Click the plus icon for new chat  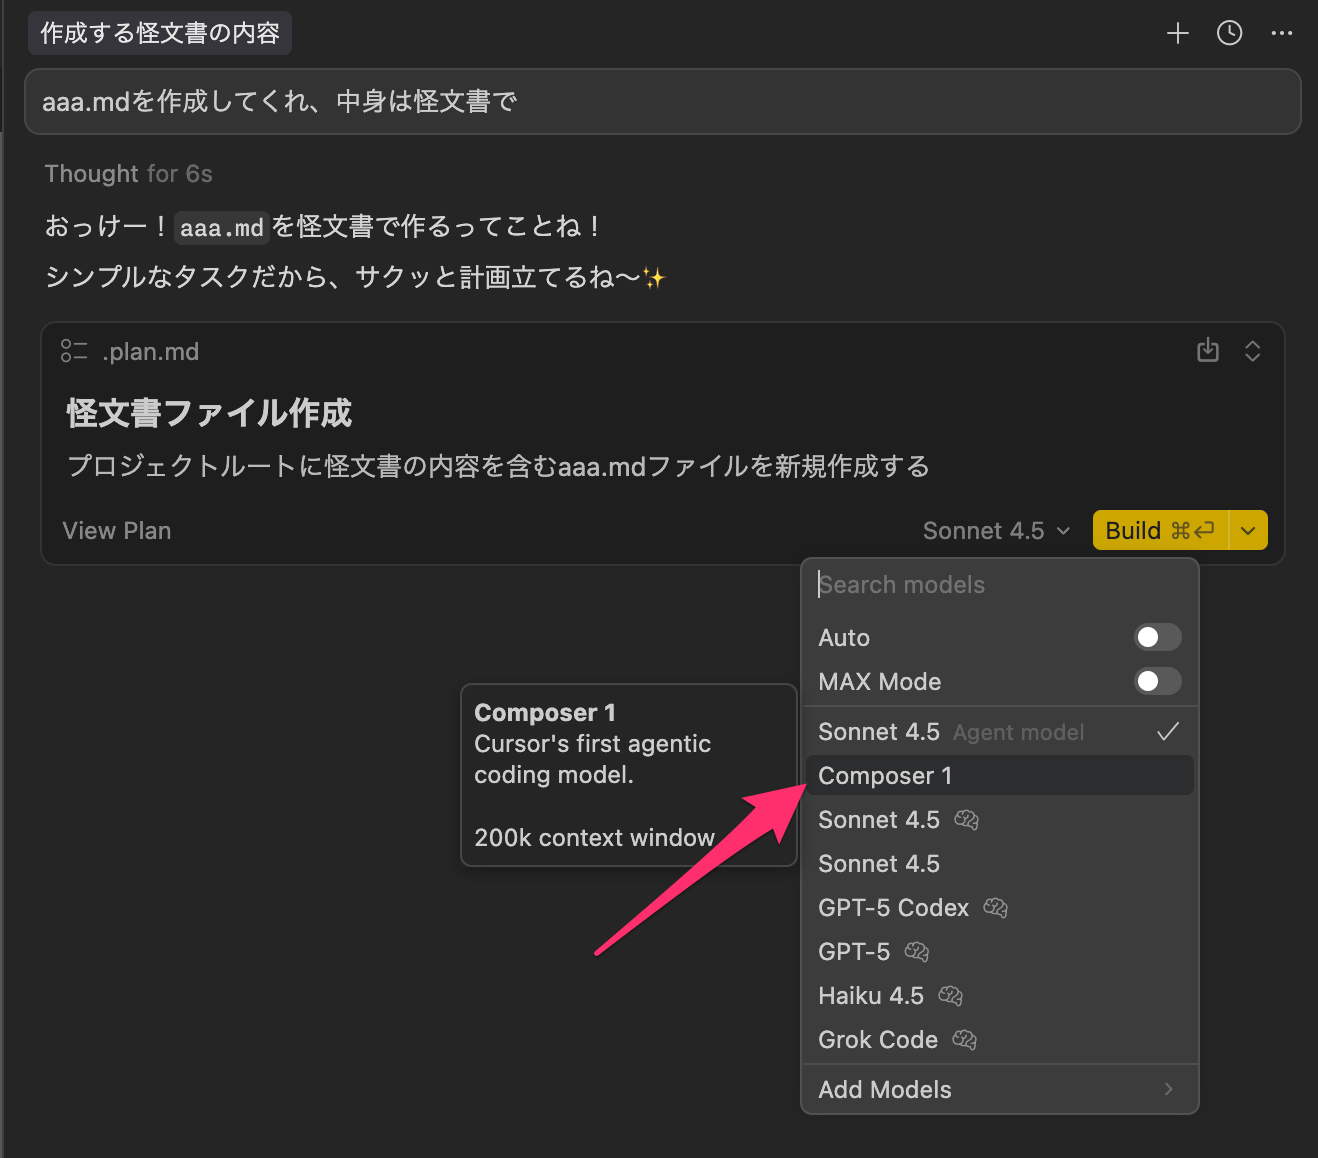(x=1177, y=34)
